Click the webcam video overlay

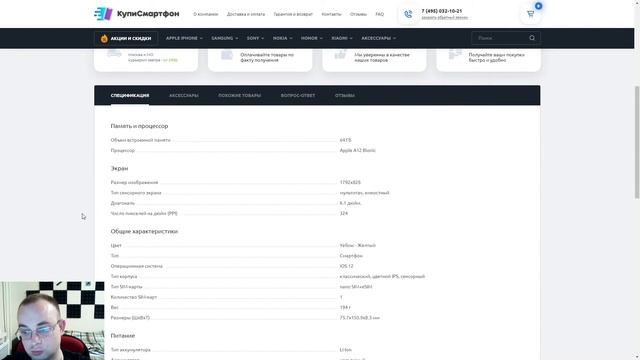[52, 320]
